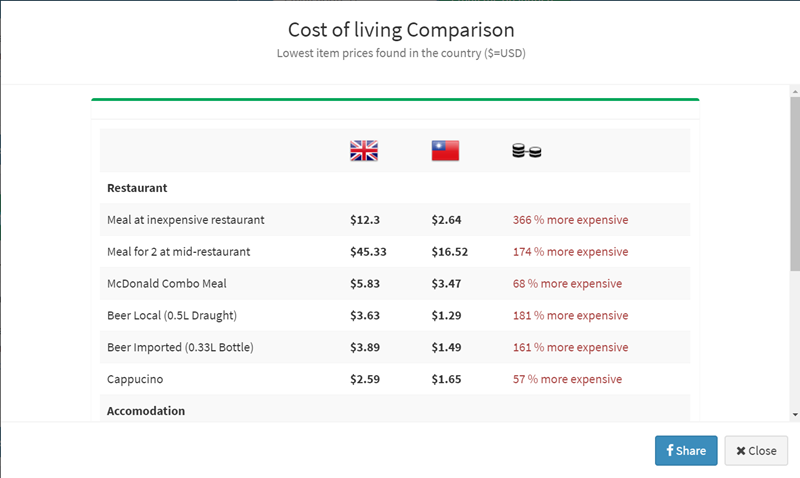Click the scrollbar up arrow
The height and width of the screenshot is (478, 800).
click(x=795, y=91)
